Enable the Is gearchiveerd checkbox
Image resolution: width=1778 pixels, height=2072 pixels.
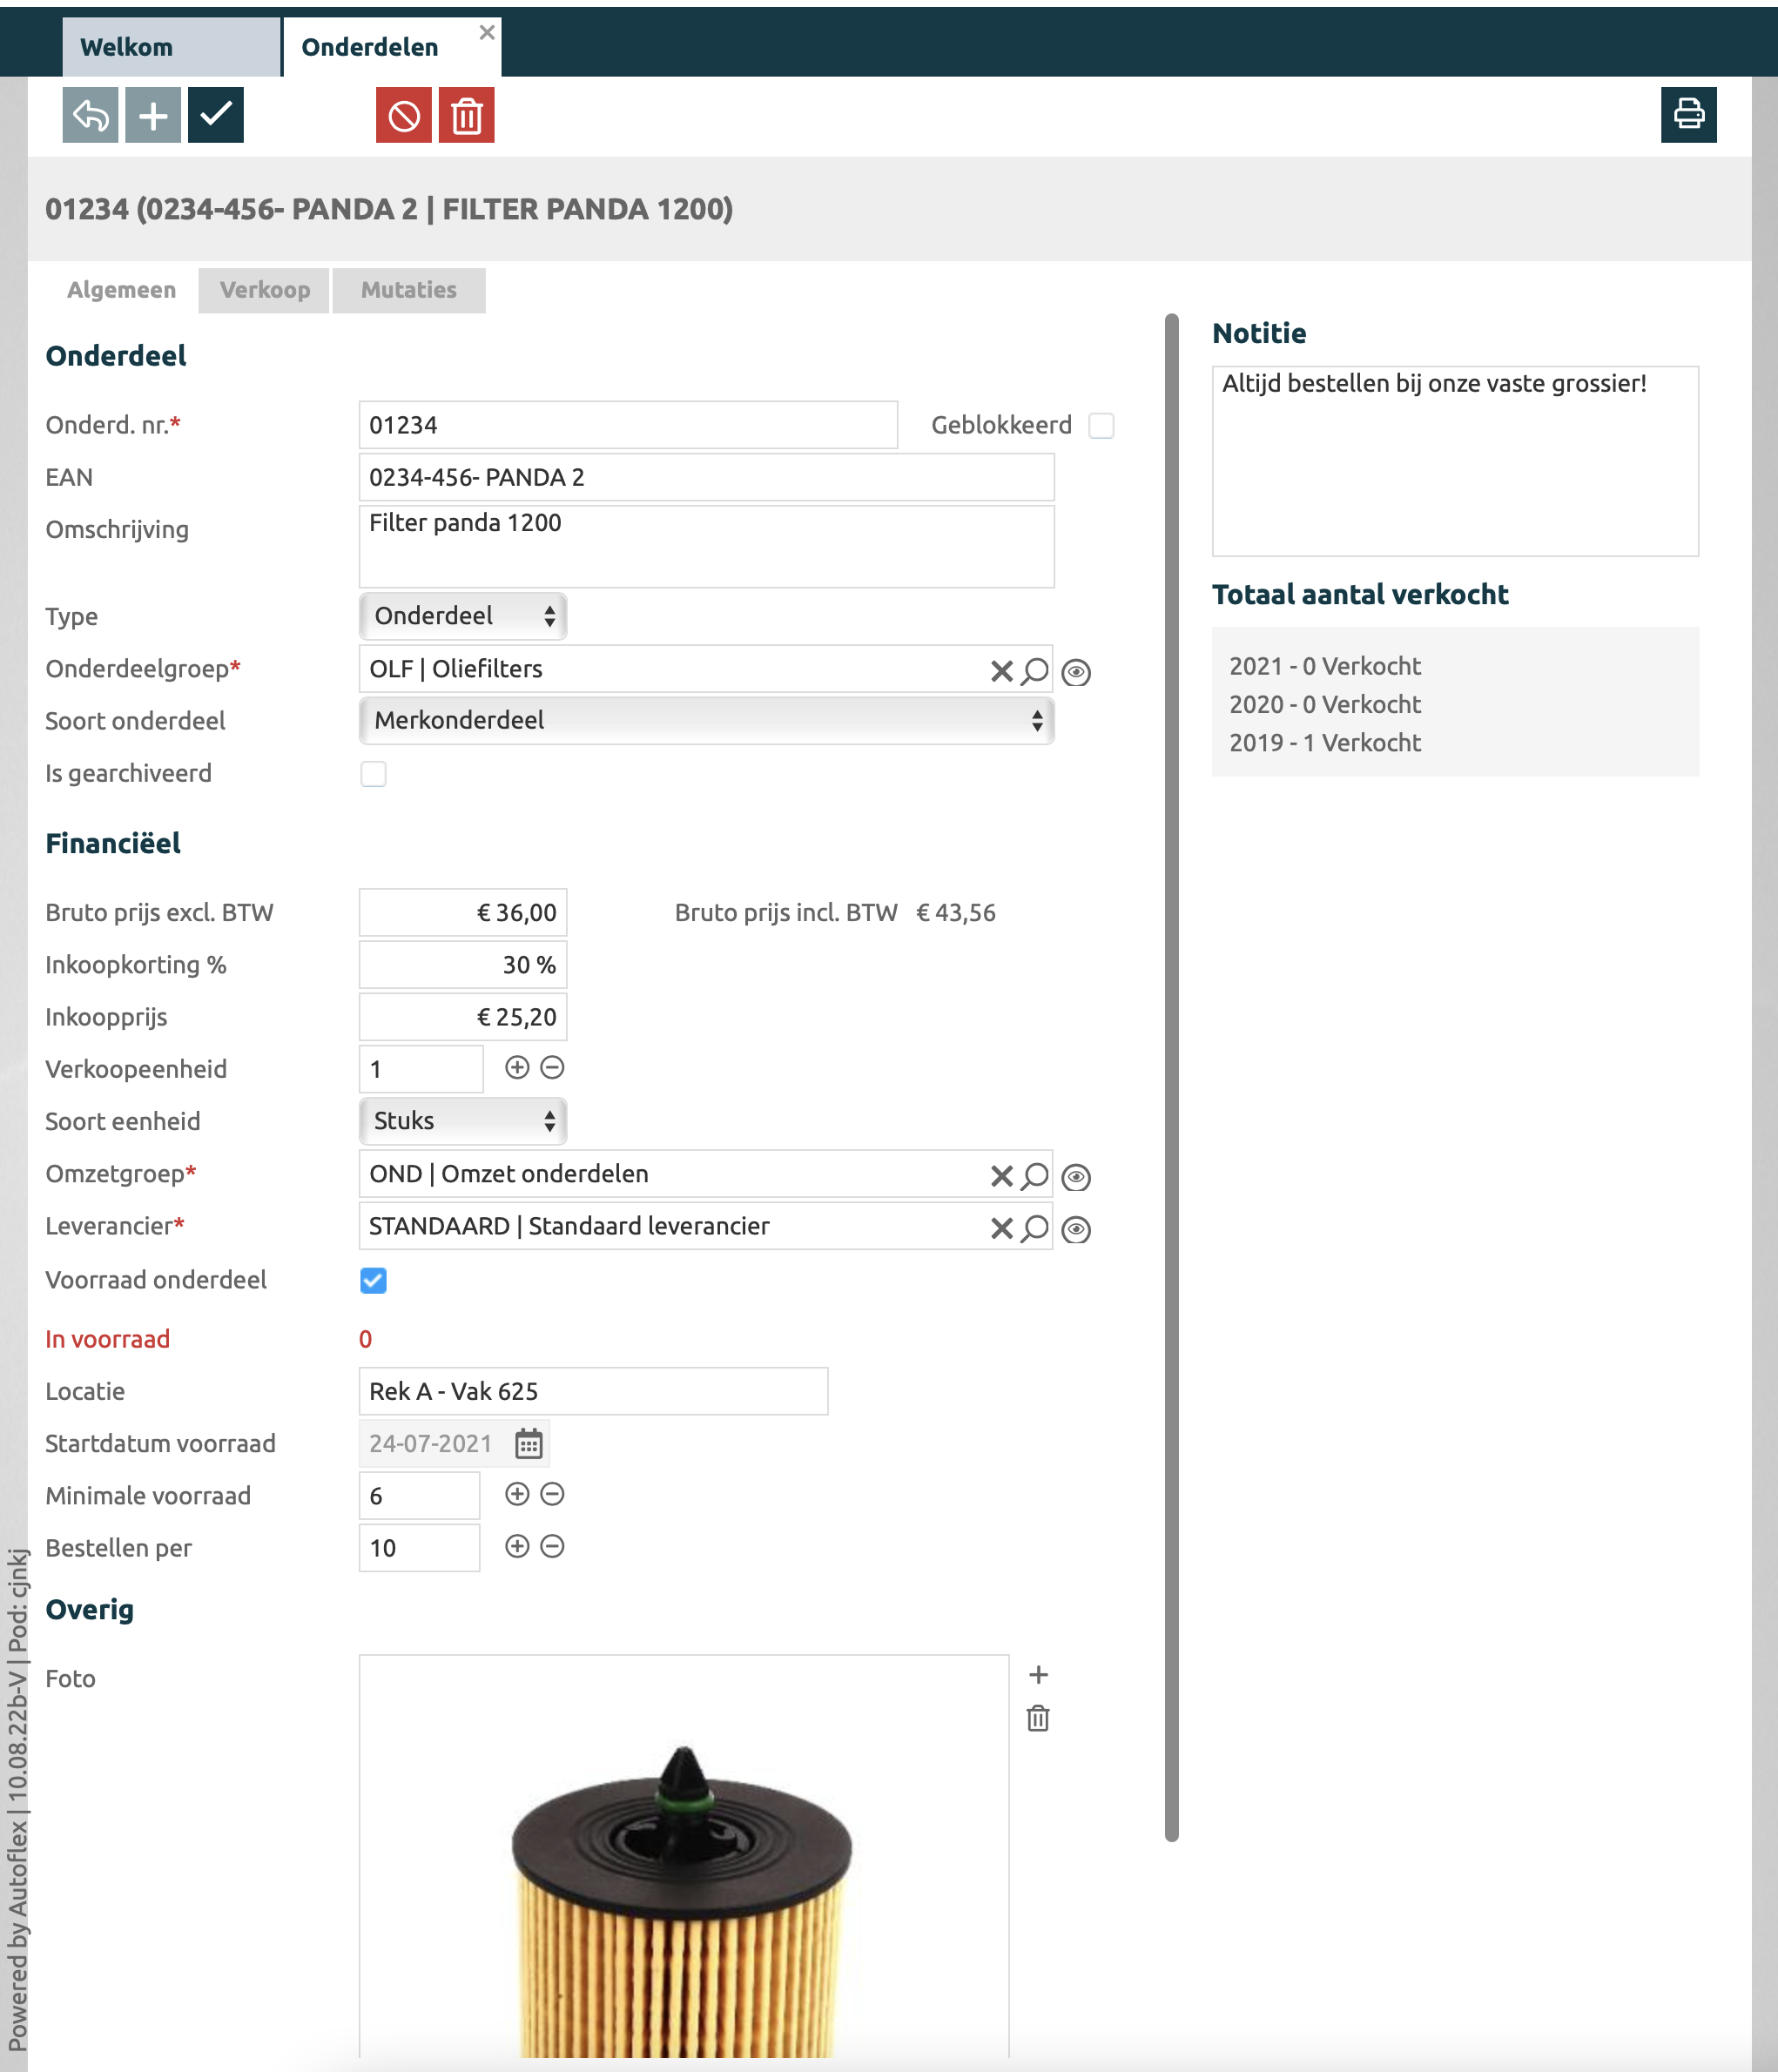373,773
